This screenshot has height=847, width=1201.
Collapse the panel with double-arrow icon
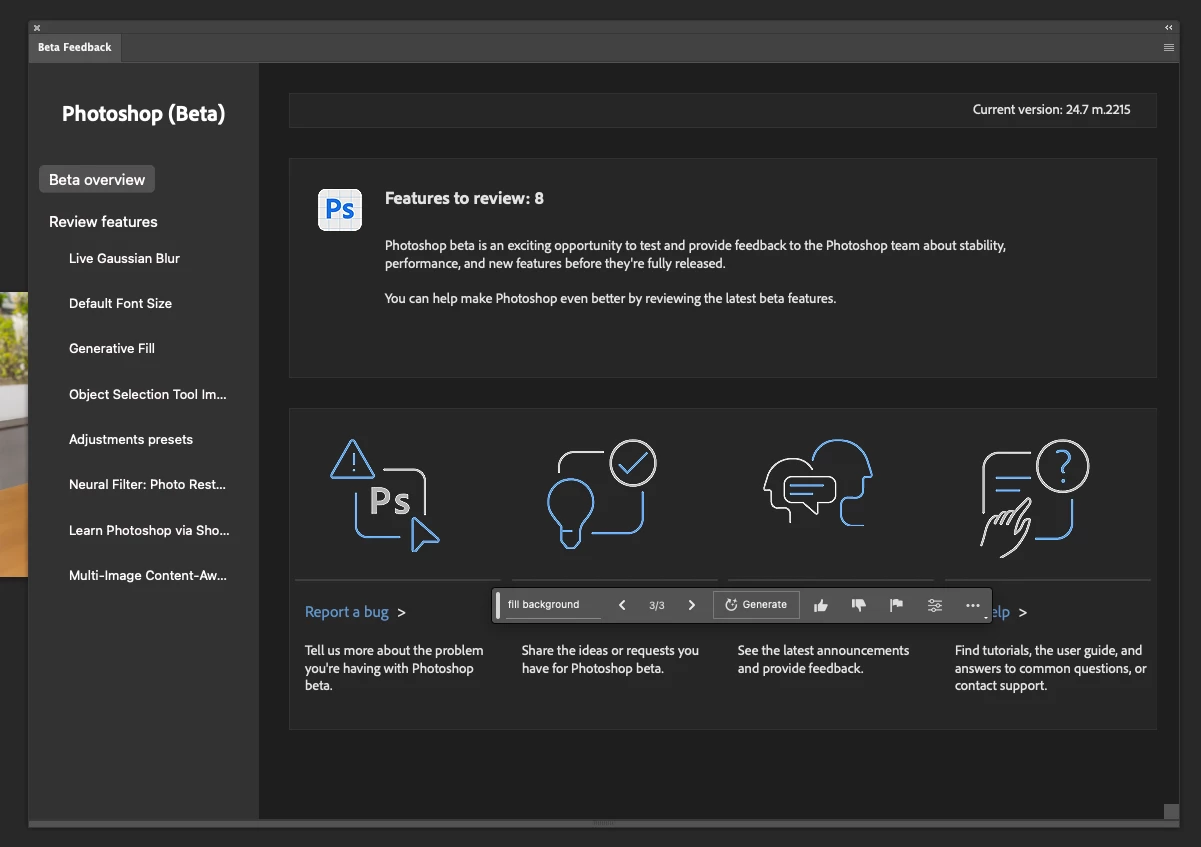pos(1169,27)
